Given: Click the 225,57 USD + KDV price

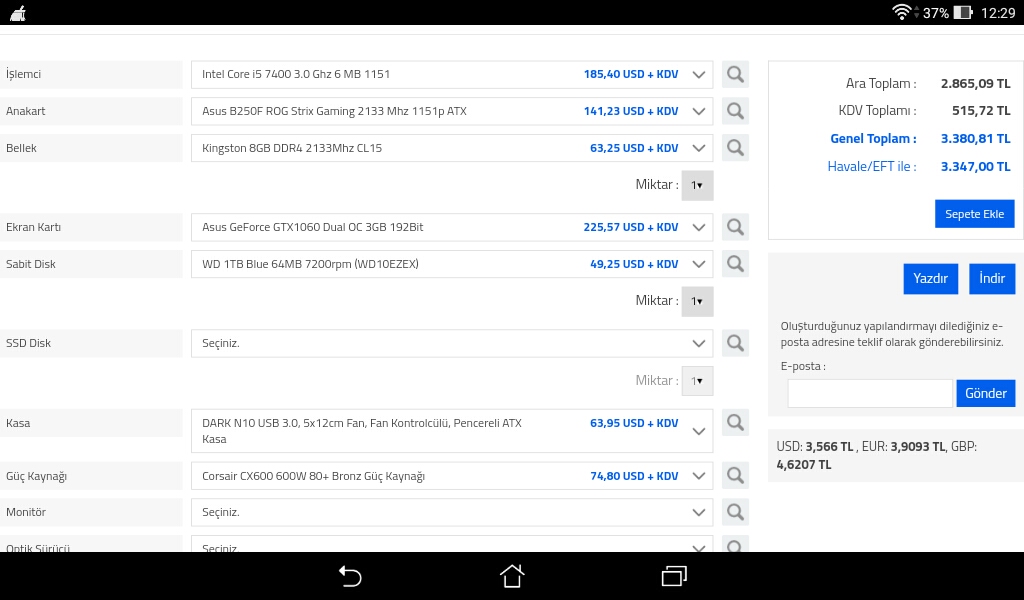Looking at the screenshot, I should 631,227.
